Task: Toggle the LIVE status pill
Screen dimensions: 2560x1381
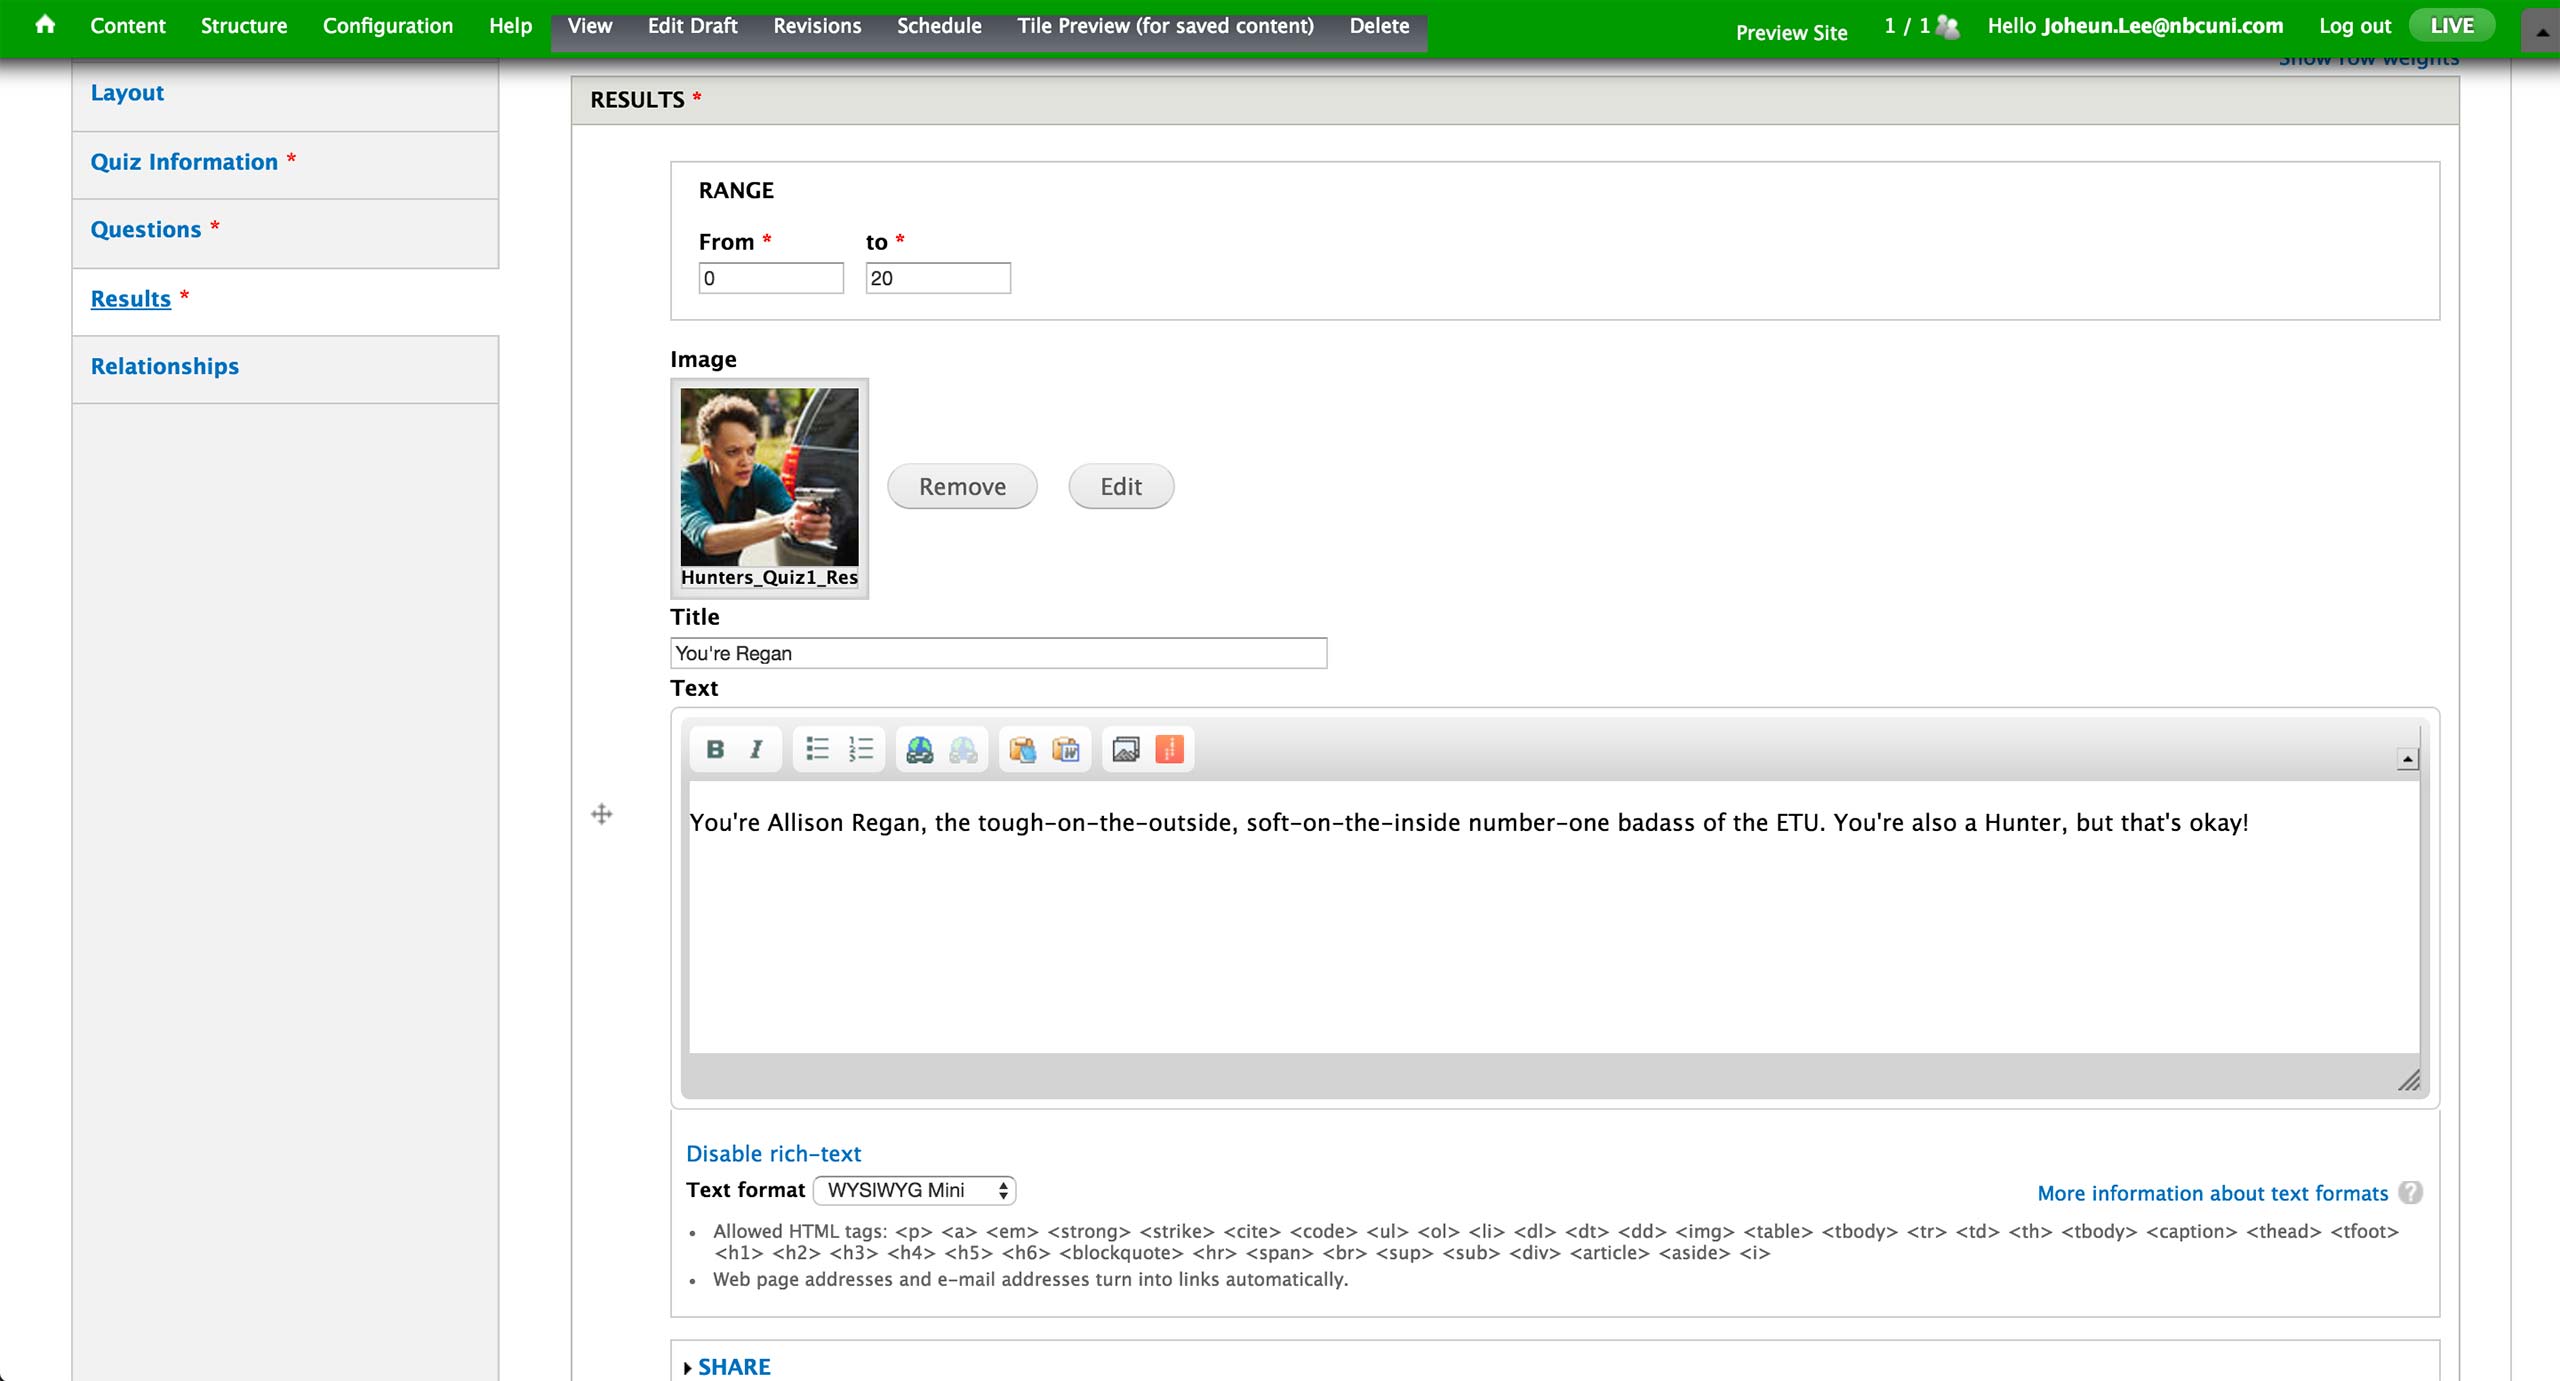Action: click(x=2452, y=25)
